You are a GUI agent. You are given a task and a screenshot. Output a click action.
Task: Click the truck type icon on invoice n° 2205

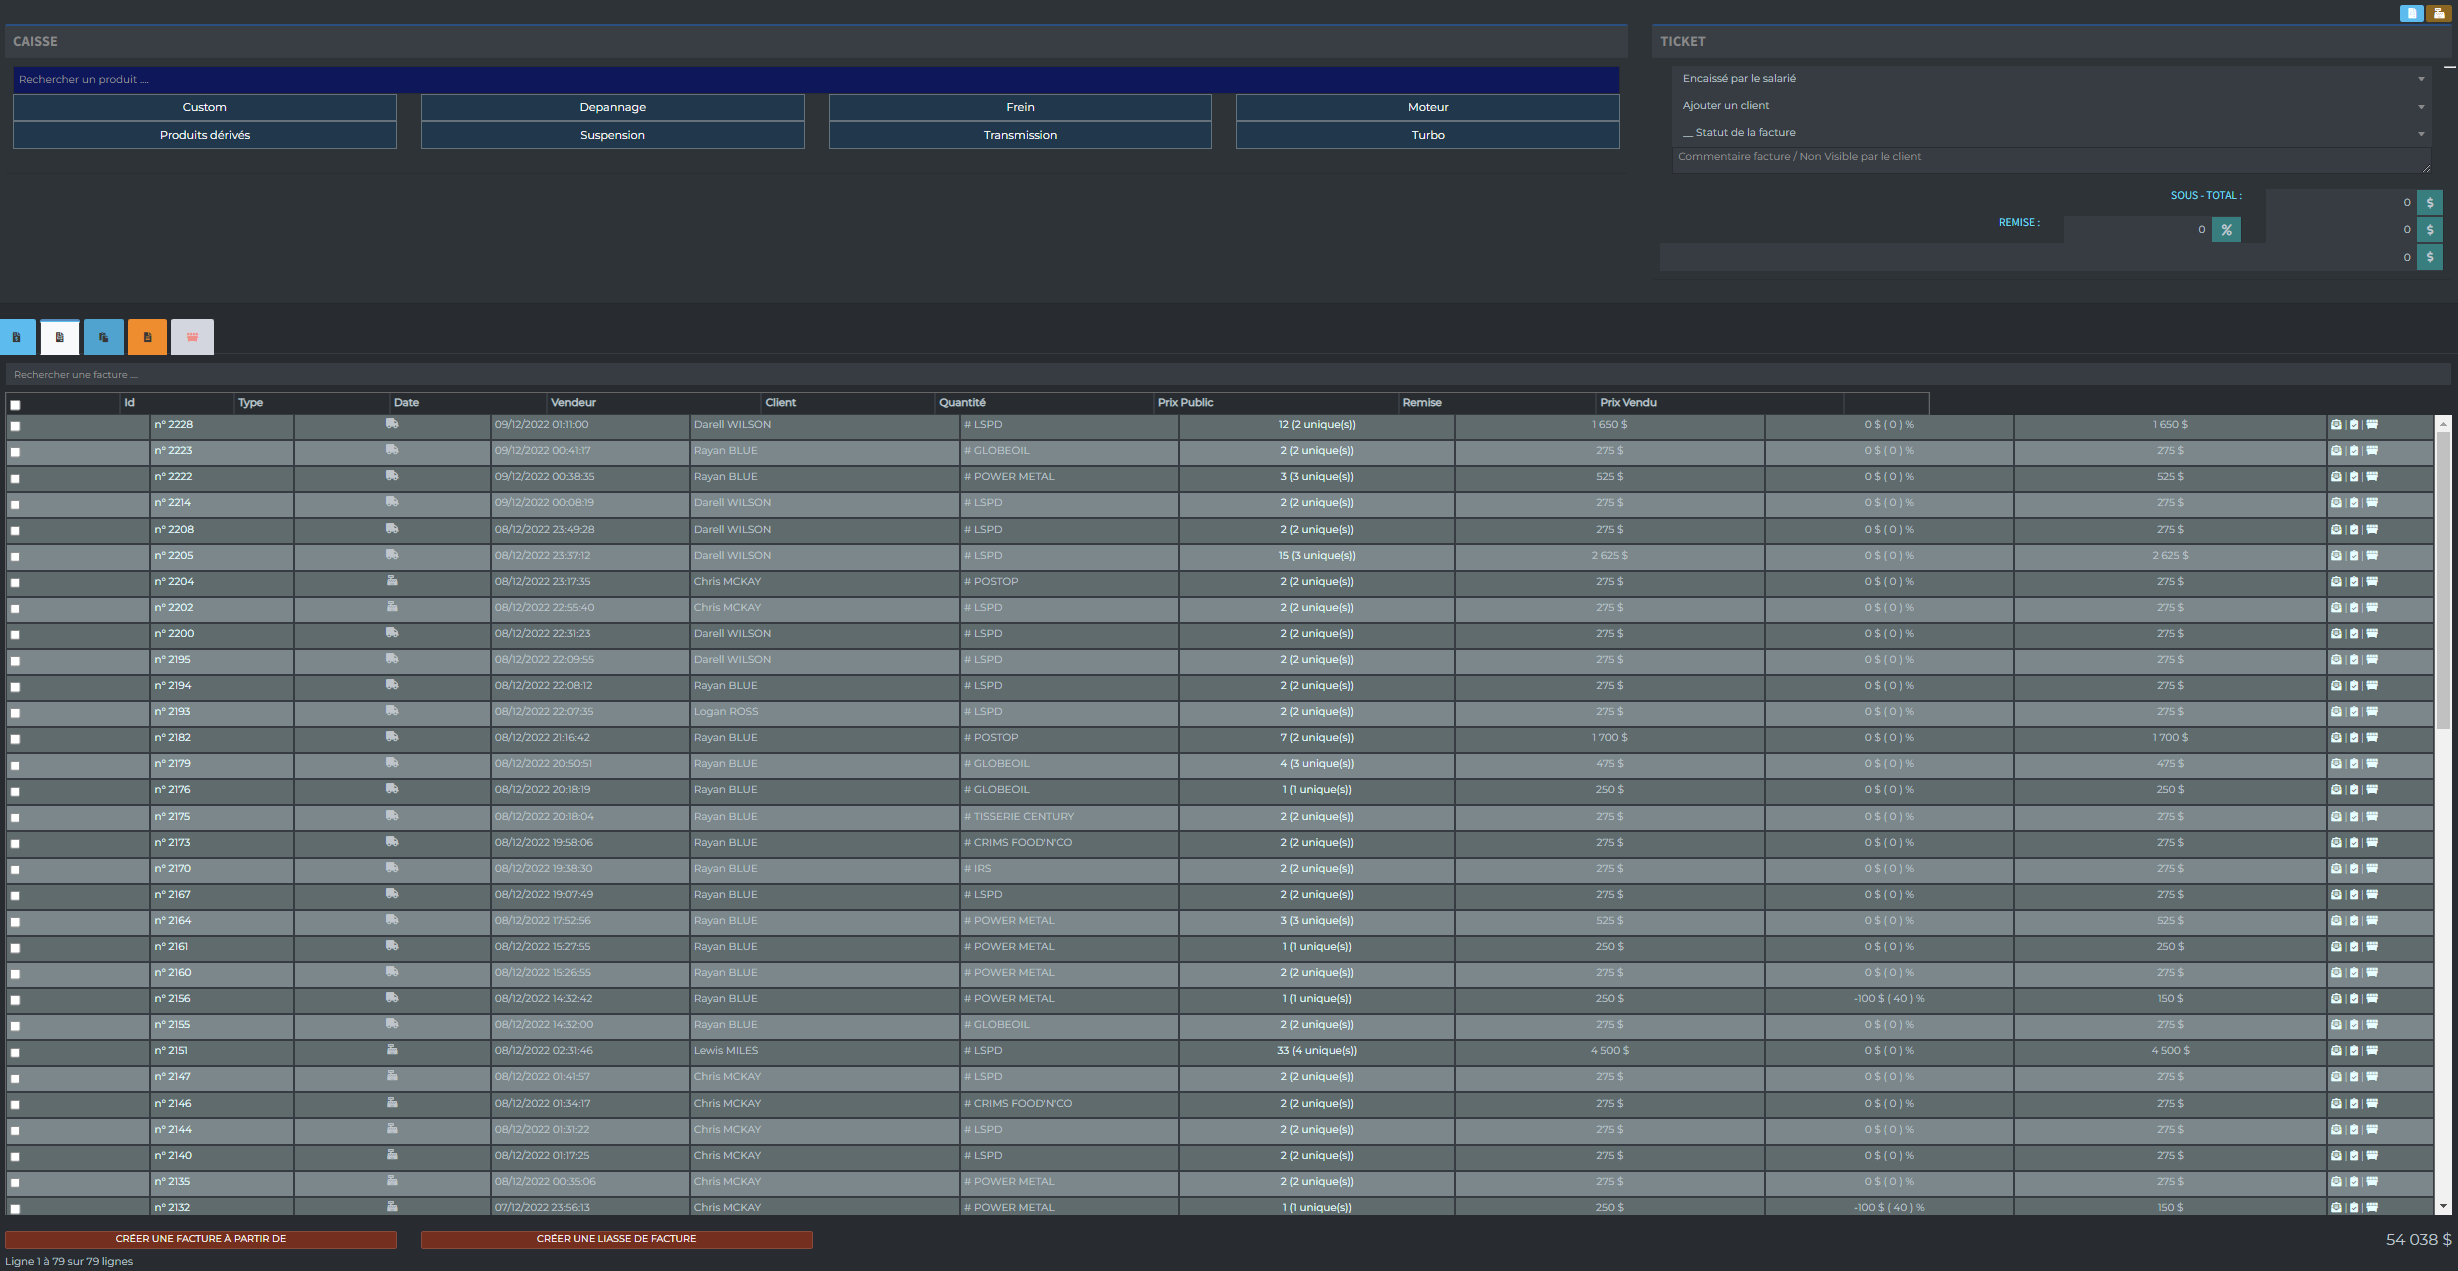(392, 555)
